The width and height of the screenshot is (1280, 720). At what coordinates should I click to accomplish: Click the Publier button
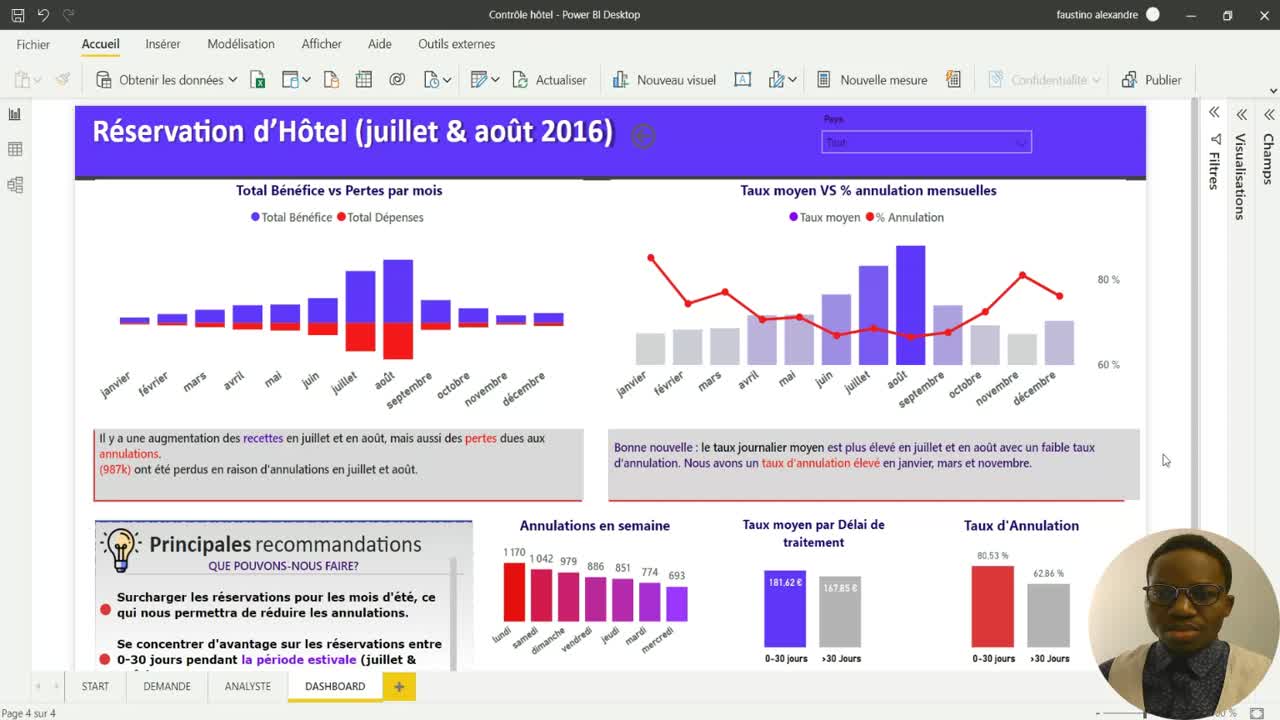tap(1152, 80)
